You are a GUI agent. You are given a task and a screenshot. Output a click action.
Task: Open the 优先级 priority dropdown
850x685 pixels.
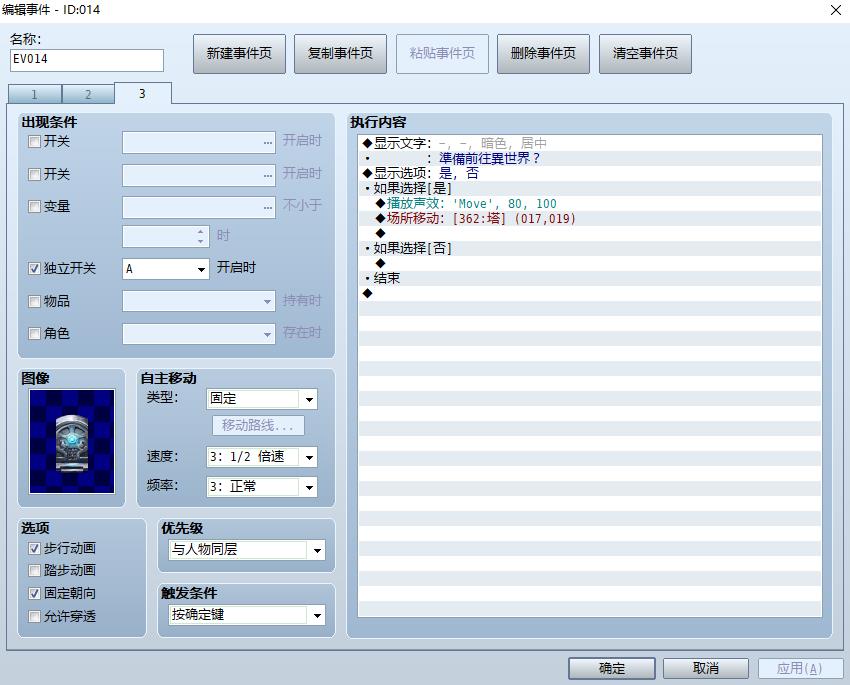[x=247, y=550]
